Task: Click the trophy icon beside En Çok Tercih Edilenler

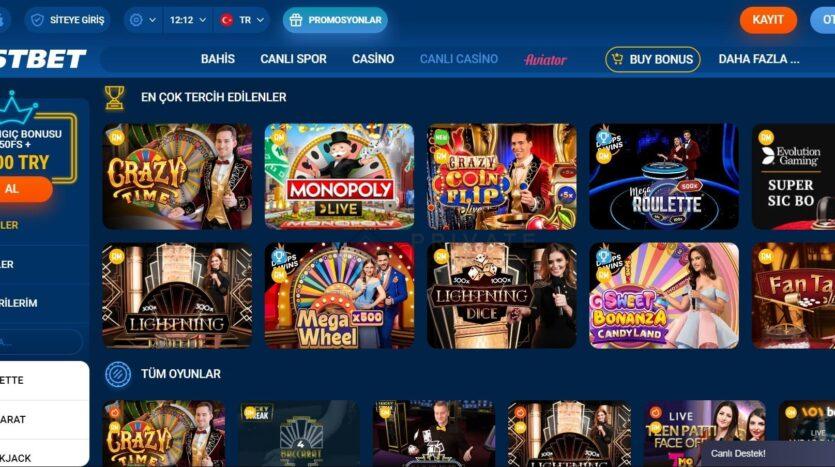Action: coord(114,97)
